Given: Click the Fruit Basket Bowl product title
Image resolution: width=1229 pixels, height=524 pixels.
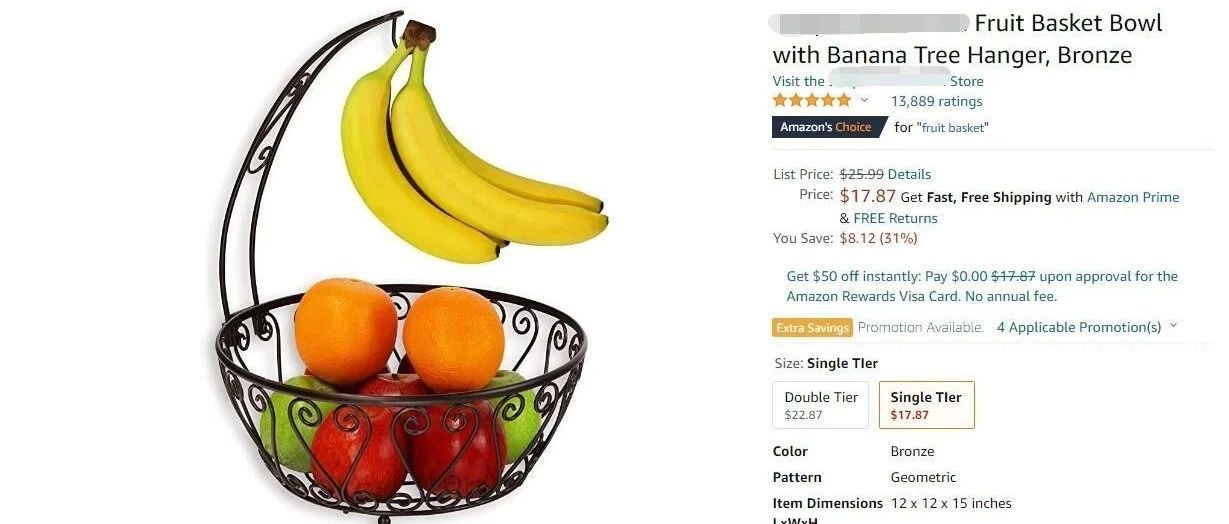Looking at the screenshot, I should tap(967, 39).
